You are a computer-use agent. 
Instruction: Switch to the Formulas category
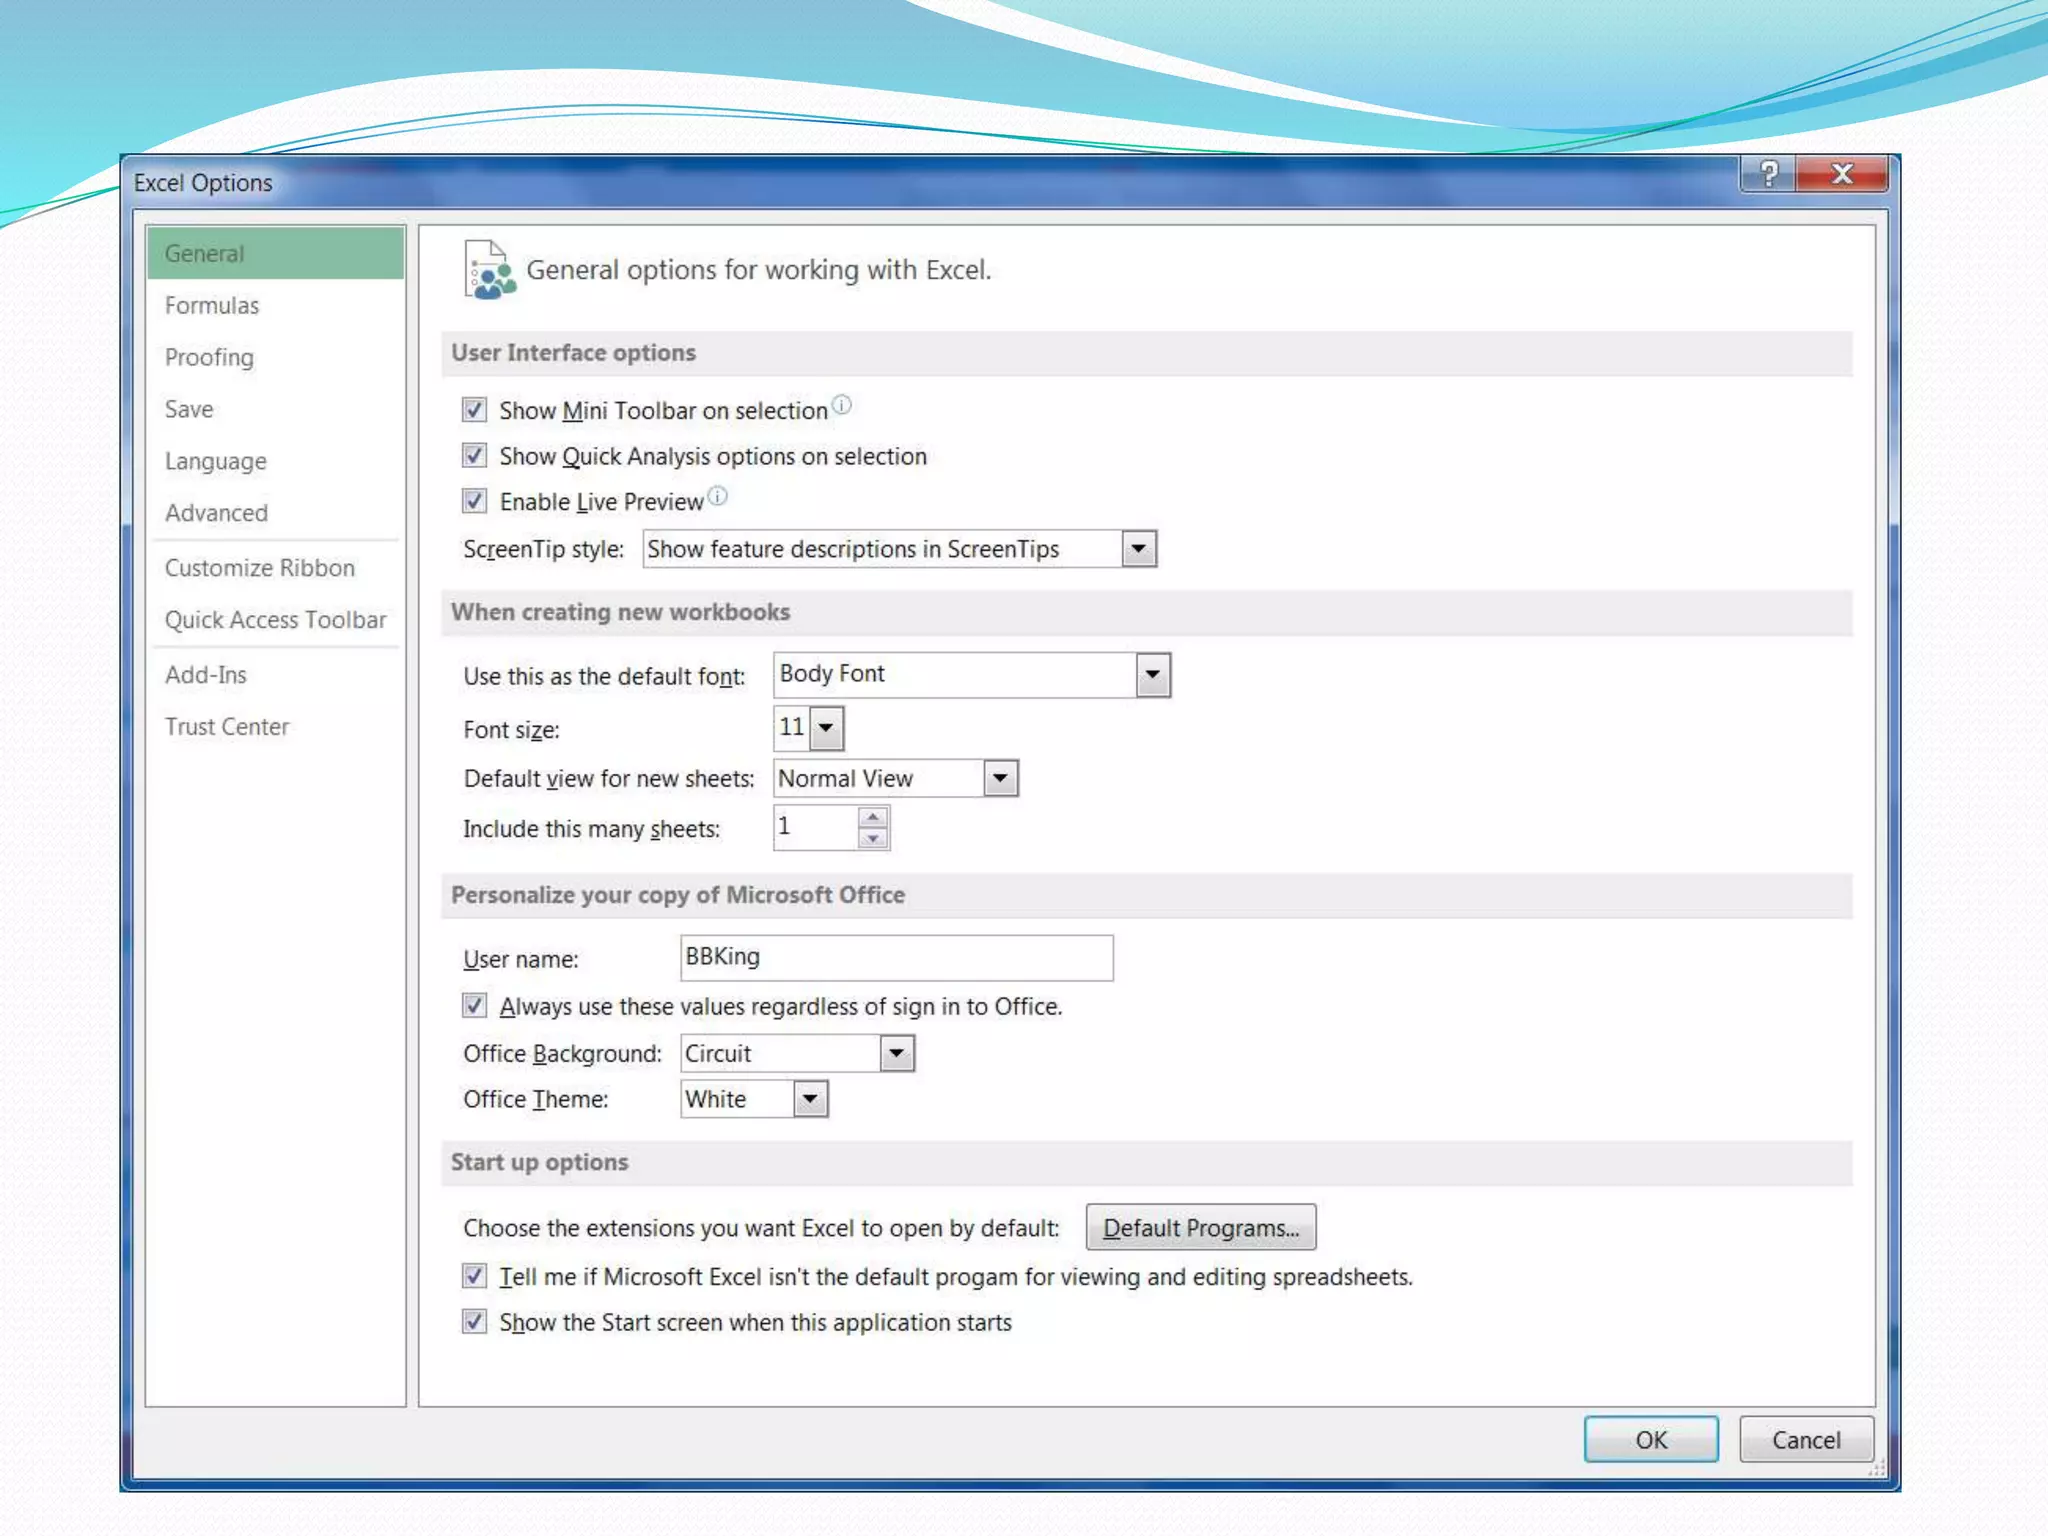click(x=212, y=306)
